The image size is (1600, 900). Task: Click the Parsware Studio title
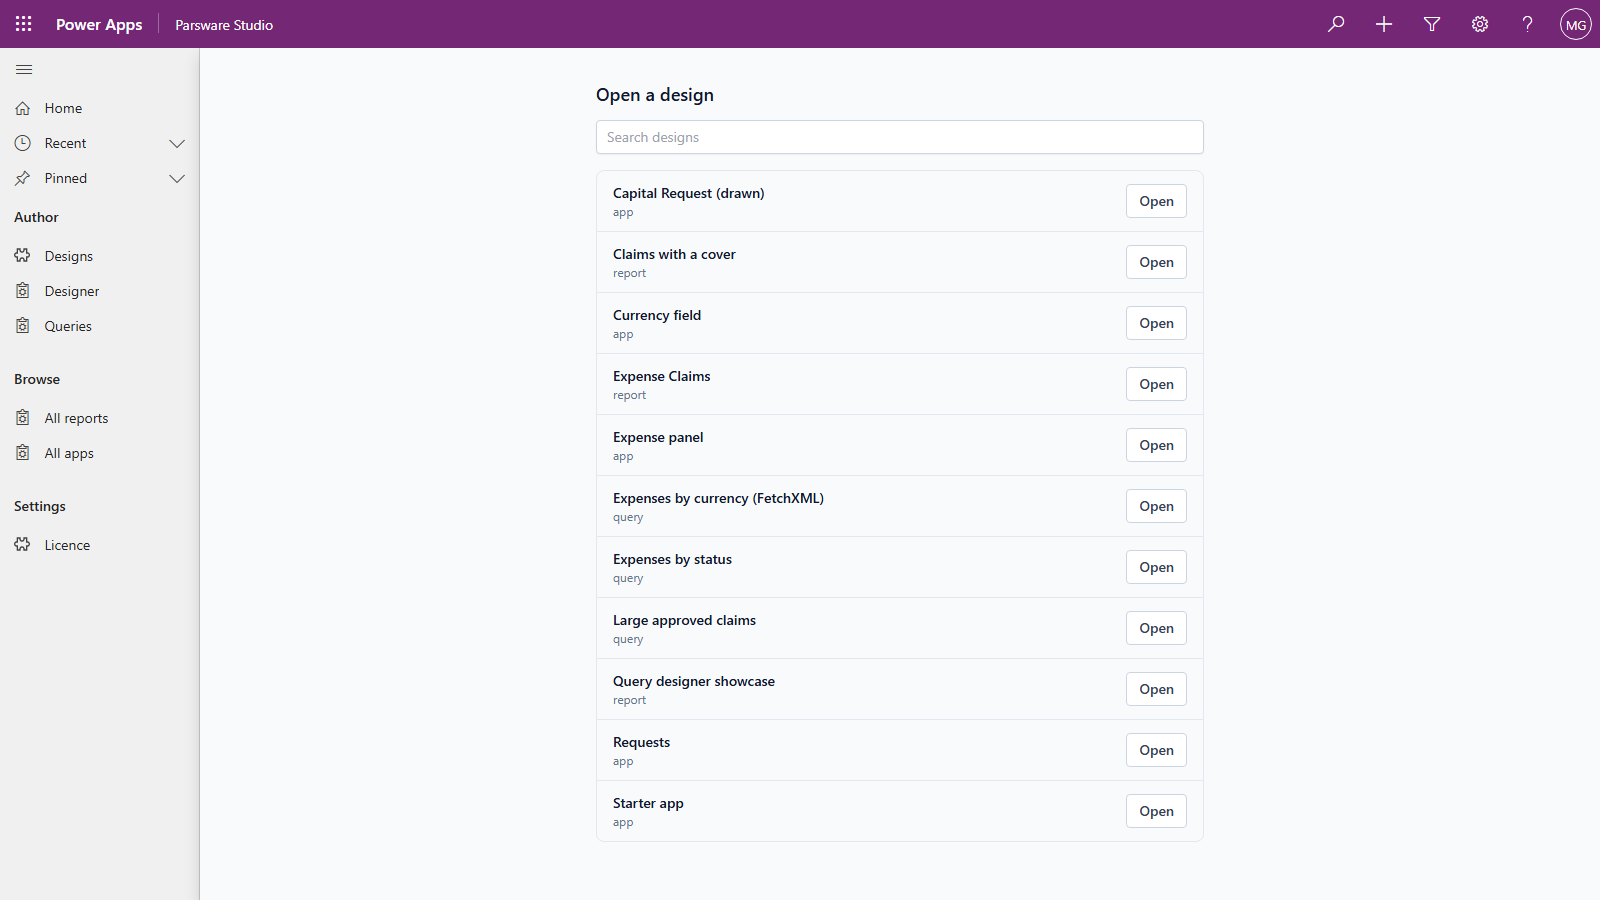224,25
